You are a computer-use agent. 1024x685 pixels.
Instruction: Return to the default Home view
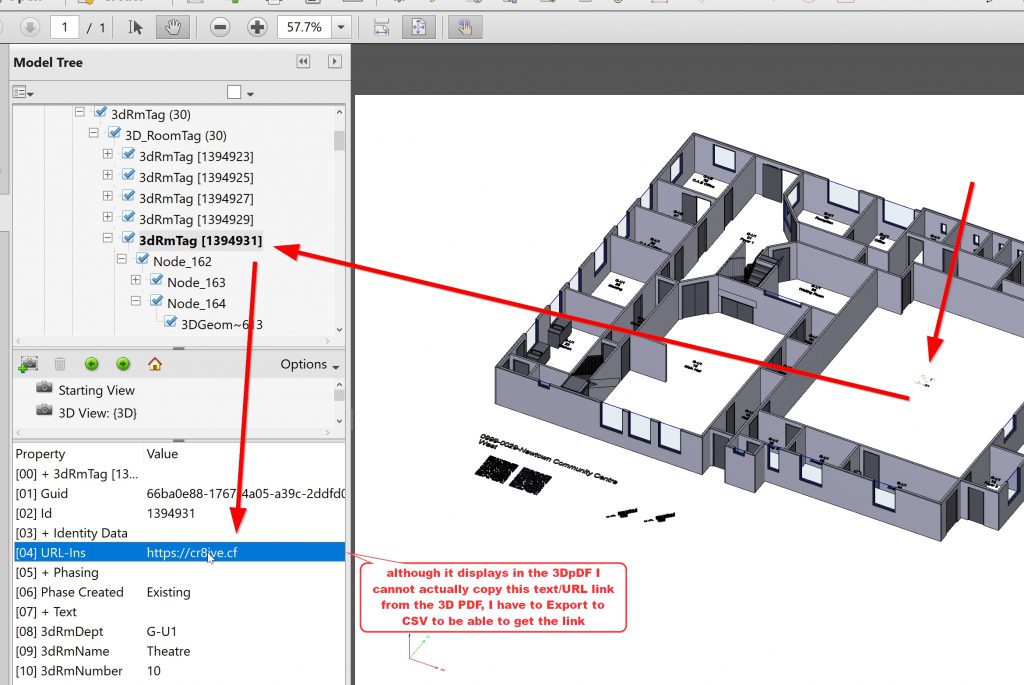[x=154, y=364]
